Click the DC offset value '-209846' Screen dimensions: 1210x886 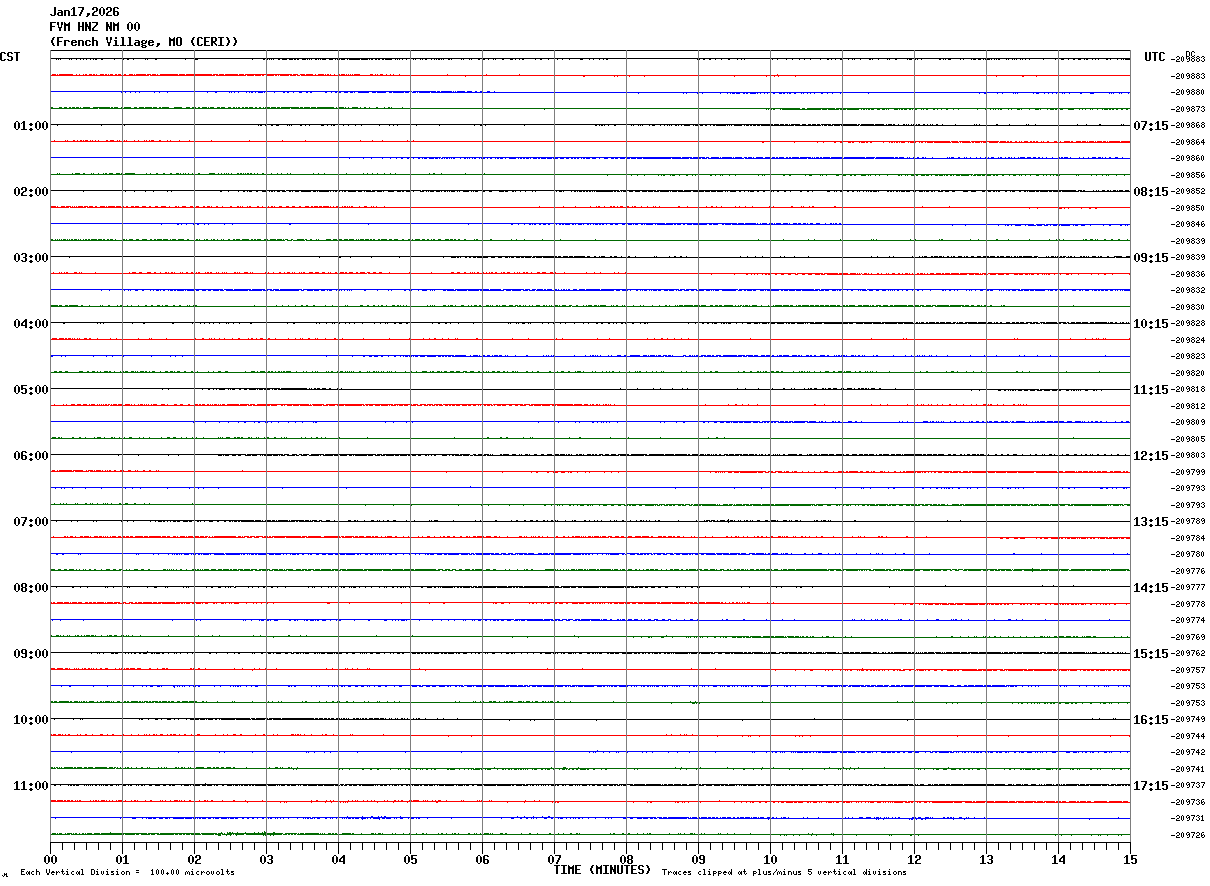1189,224
